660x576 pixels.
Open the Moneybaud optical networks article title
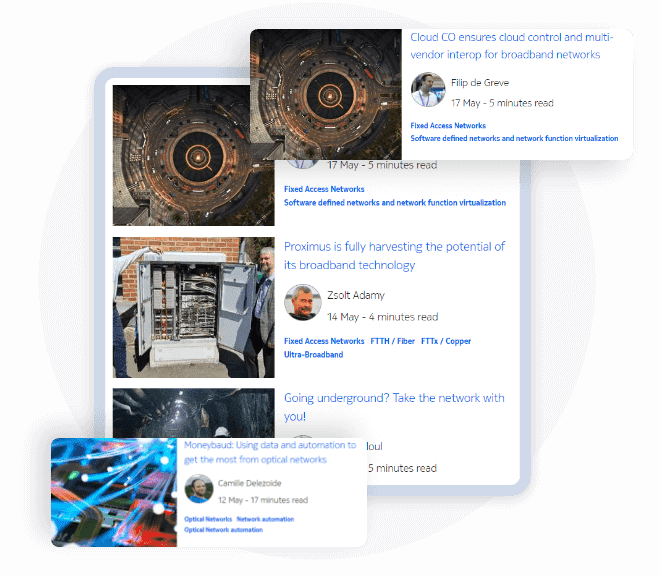coord(270,452)
